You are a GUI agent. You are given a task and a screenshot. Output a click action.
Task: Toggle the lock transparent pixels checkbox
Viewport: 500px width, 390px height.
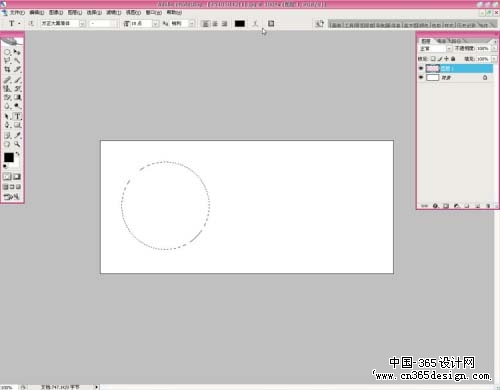(433, 59)
